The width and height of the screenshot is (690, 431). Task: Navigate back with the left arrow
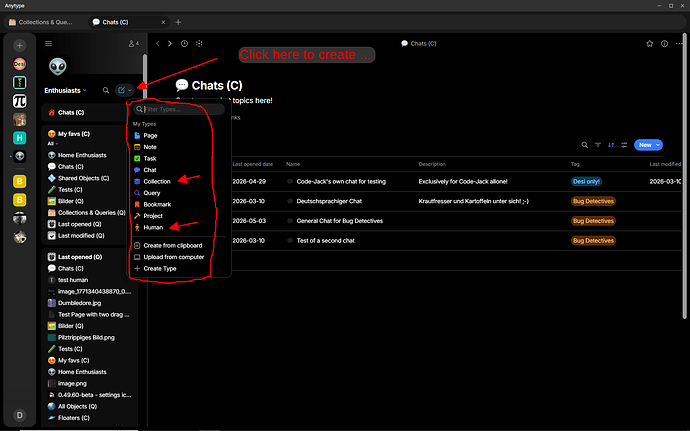click(x=158, y=44)
